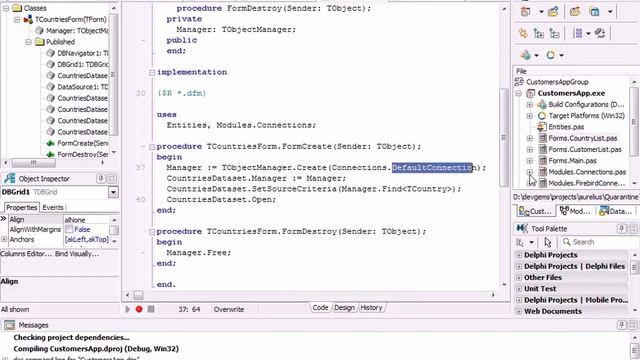Collapse the Classes folder in structure tree
640x360 pixels.
coord(6,8)
